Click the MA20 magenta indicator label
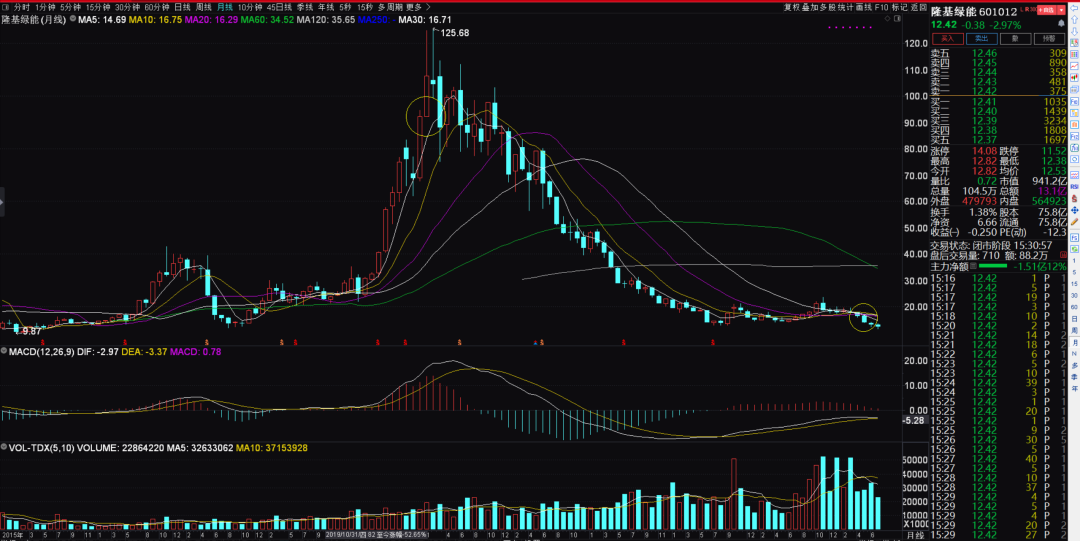Viewport: 1080px width, 541px height. click(211, 19)
